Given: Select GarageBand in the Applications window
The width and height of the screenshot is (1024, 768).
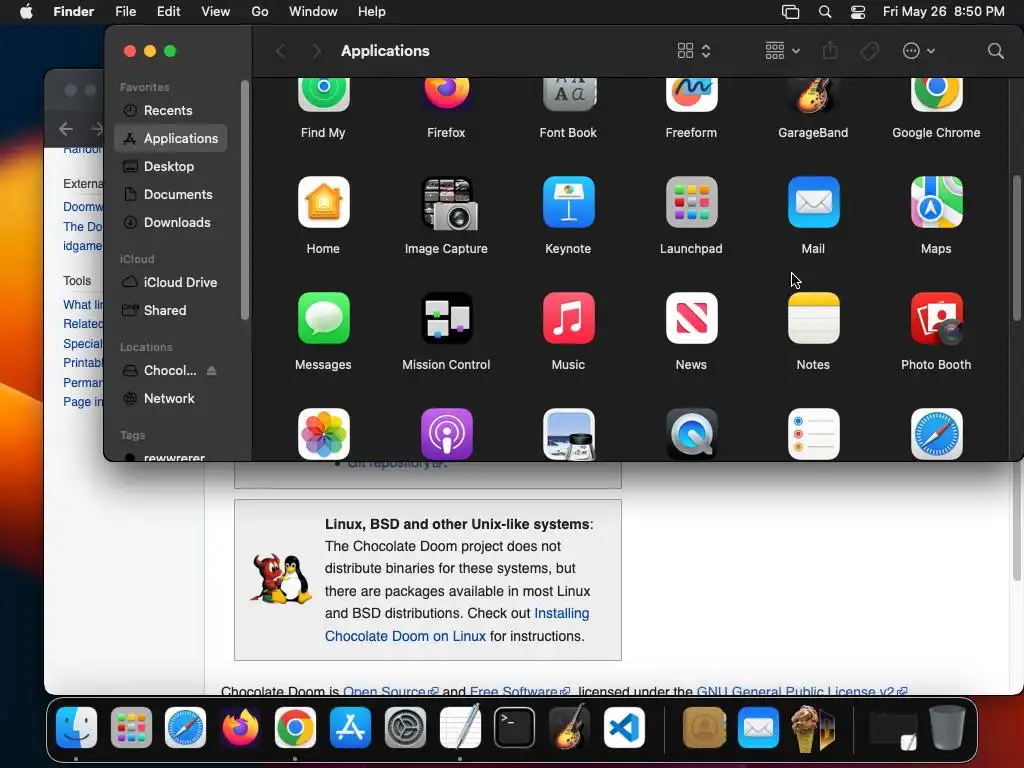Looking at the screenshot, I should click(813, 94).
